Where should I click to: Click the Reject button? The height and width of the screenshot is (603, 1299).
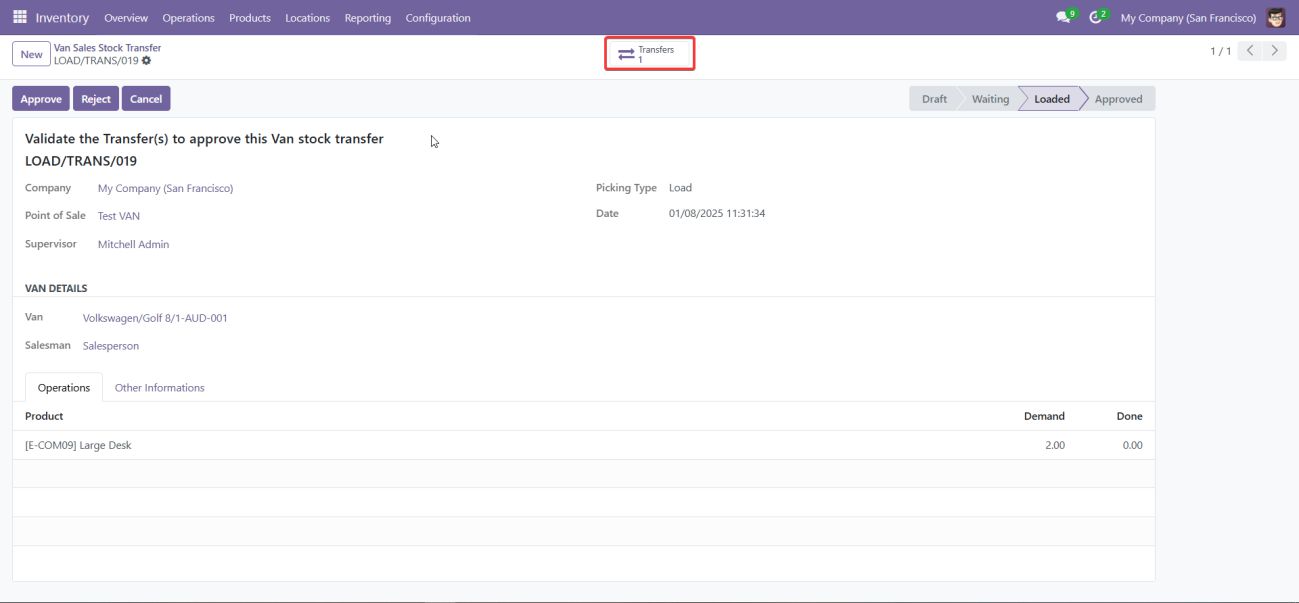(96, 99)
